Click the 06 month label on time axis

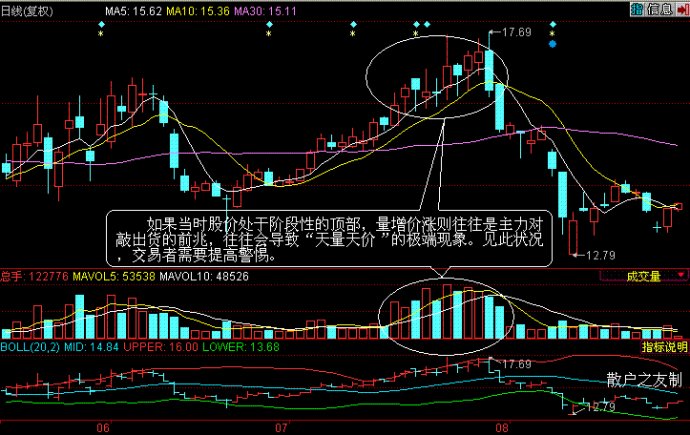103,428
